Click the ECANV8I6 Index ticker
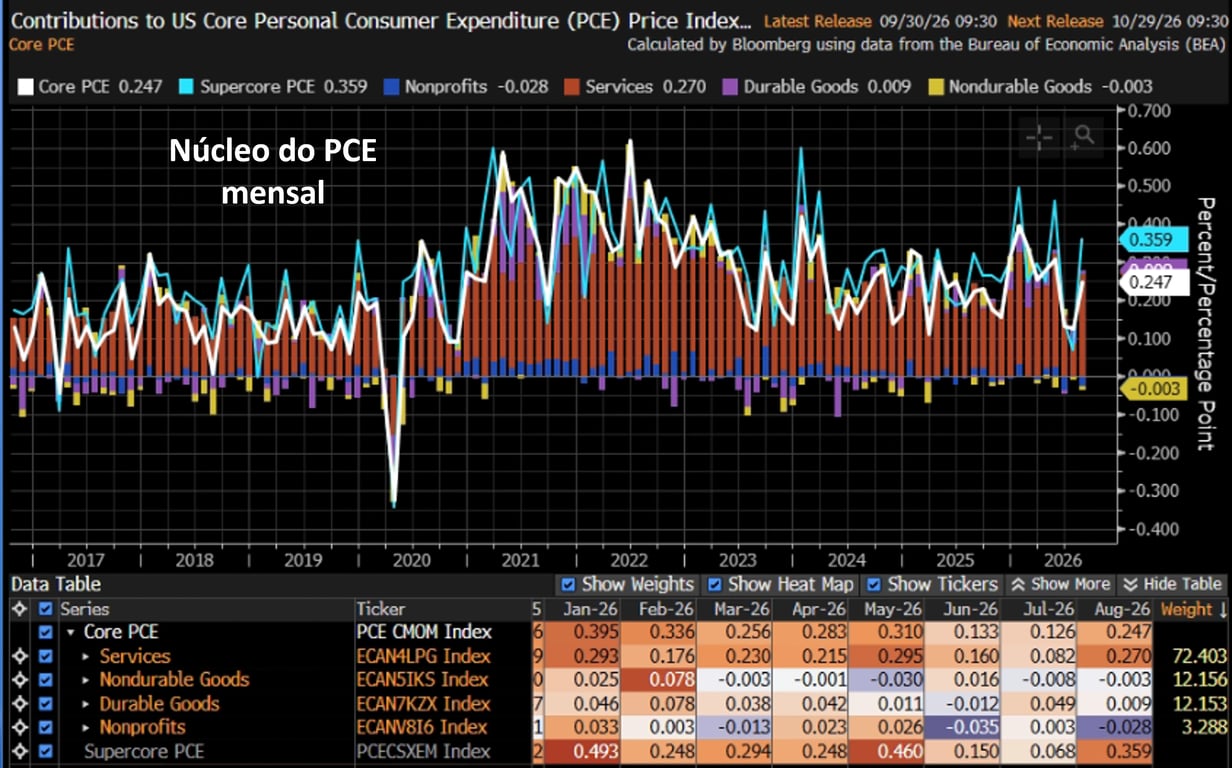 [424, 727]
